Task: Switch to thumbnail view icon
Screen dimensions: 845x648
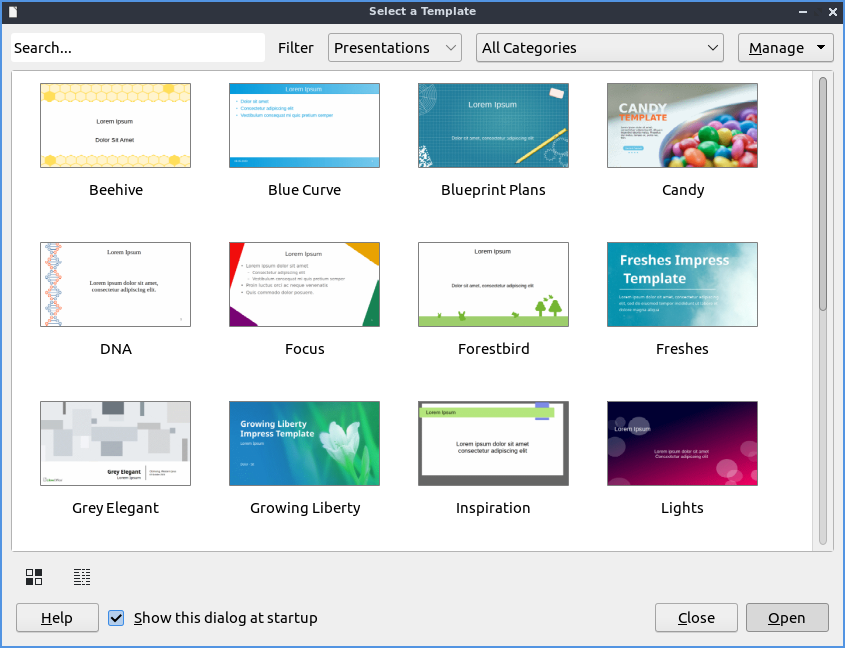Action: [x=34, y=577]
